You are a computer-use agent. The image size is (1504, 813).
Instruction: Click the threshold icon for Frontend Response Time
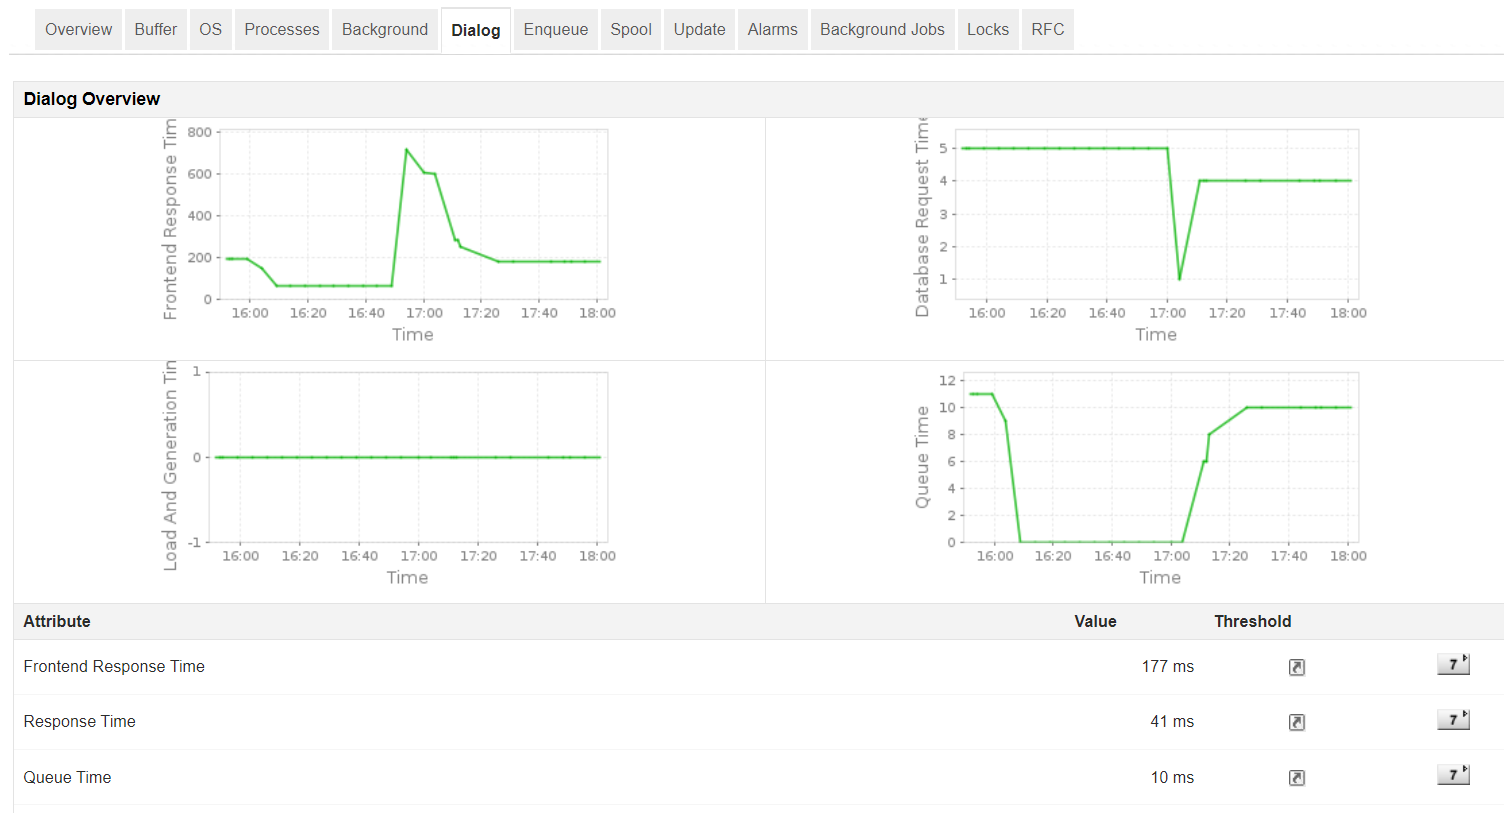coord(1296,666)
